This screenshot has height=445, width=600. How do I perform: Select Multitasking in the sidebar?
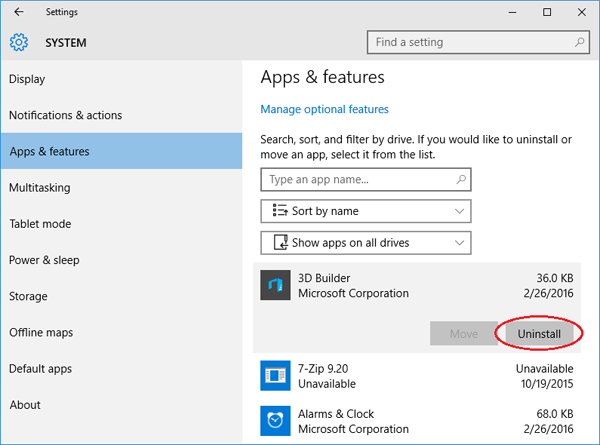click(40, 187)
